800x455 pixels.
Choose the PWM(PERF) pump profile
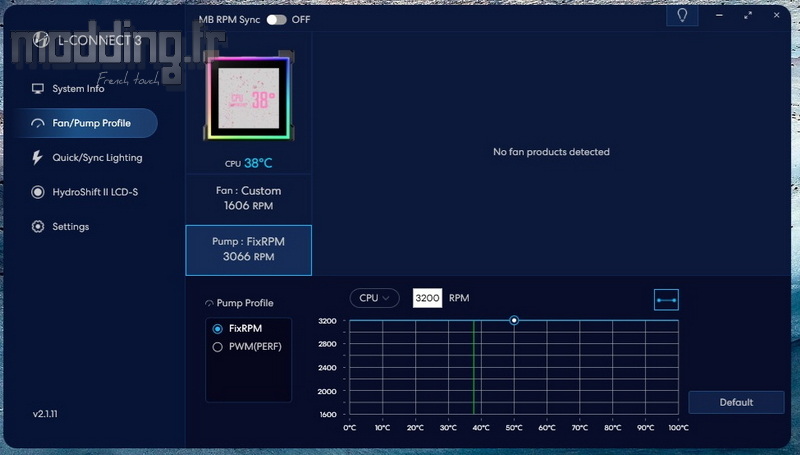click(218, 347)
